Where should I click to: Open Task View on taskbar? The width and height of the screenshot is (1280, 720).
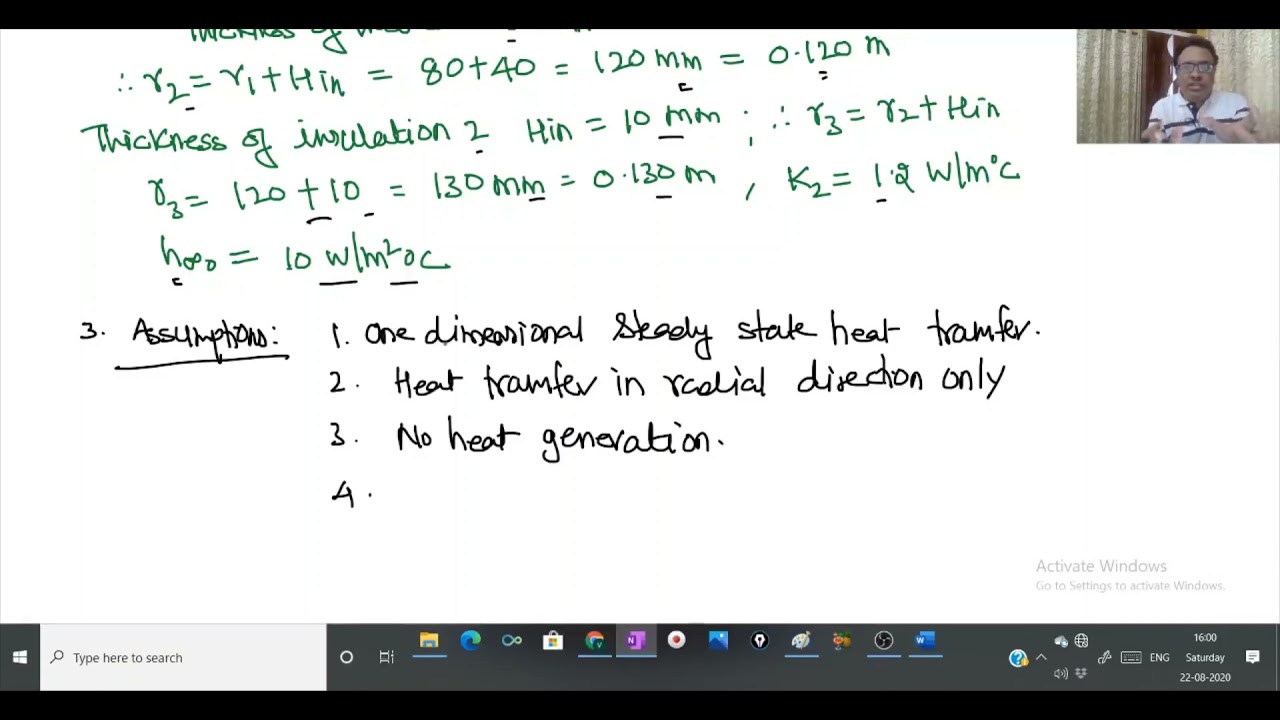(x=387, y=657)
